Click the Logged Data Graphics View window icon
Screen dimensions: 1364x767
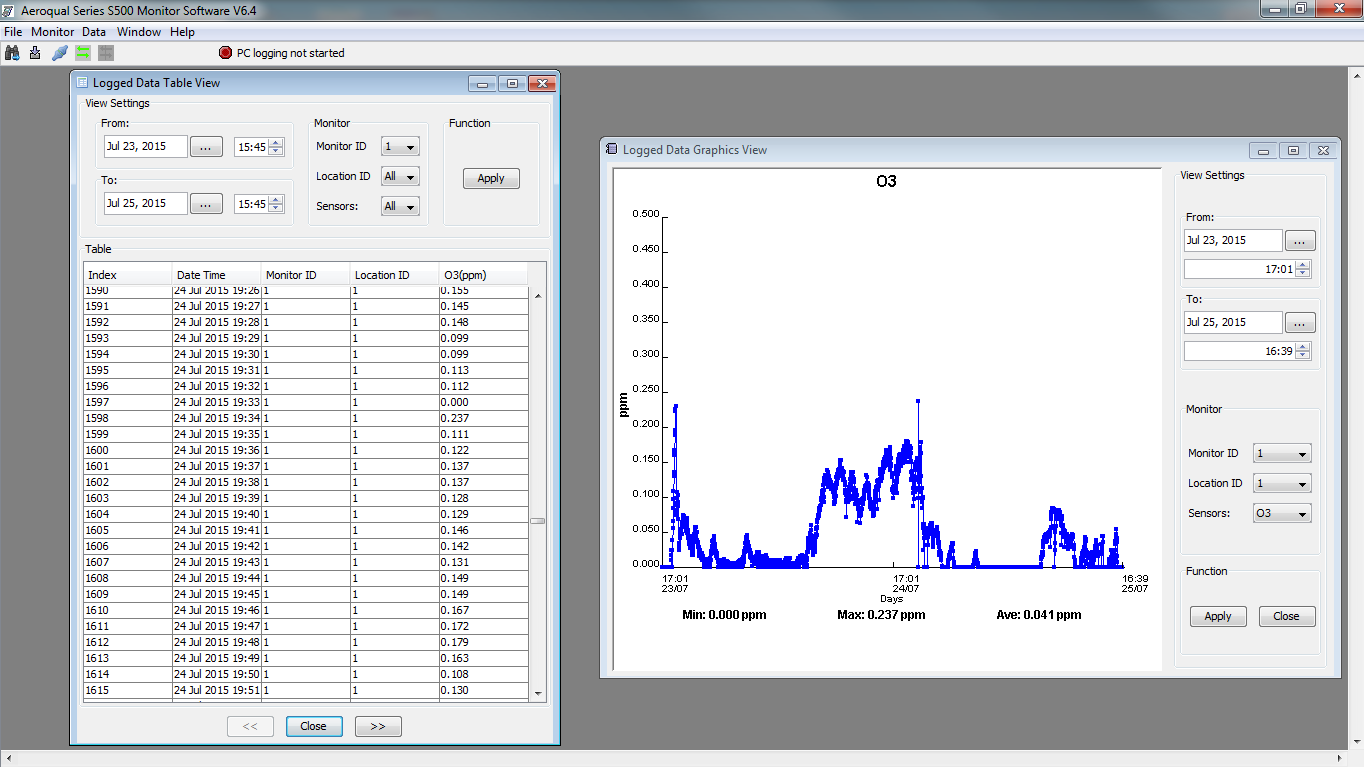point(611,149)
